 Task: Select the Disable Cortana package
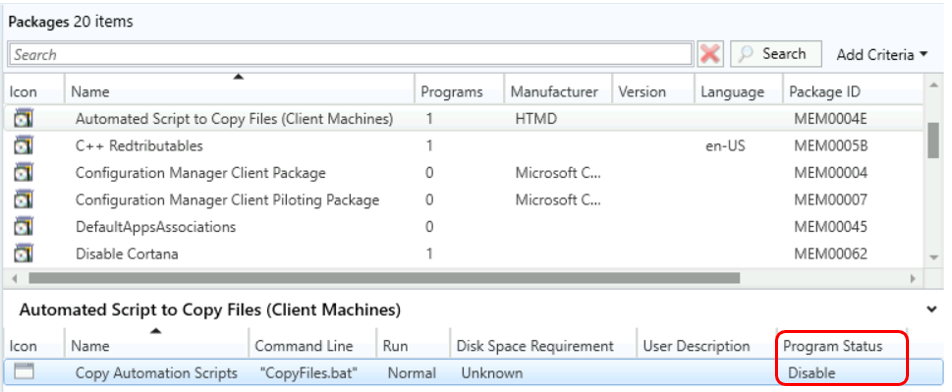coord(464,253)
